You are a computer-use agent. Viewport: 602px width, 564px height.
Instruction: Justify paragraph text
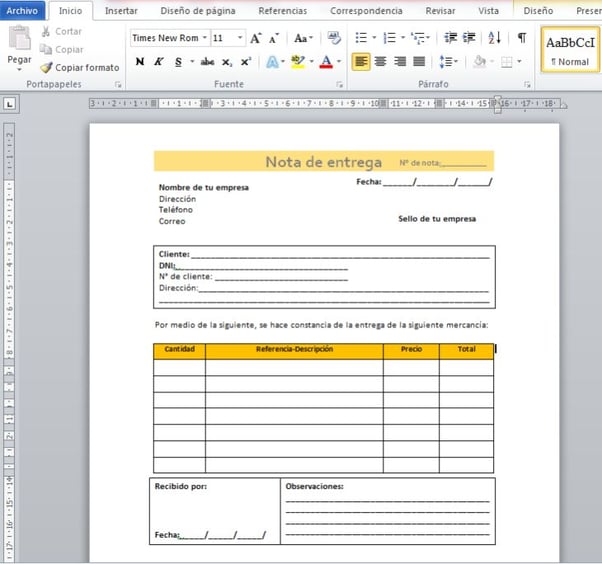pos(419,61)
